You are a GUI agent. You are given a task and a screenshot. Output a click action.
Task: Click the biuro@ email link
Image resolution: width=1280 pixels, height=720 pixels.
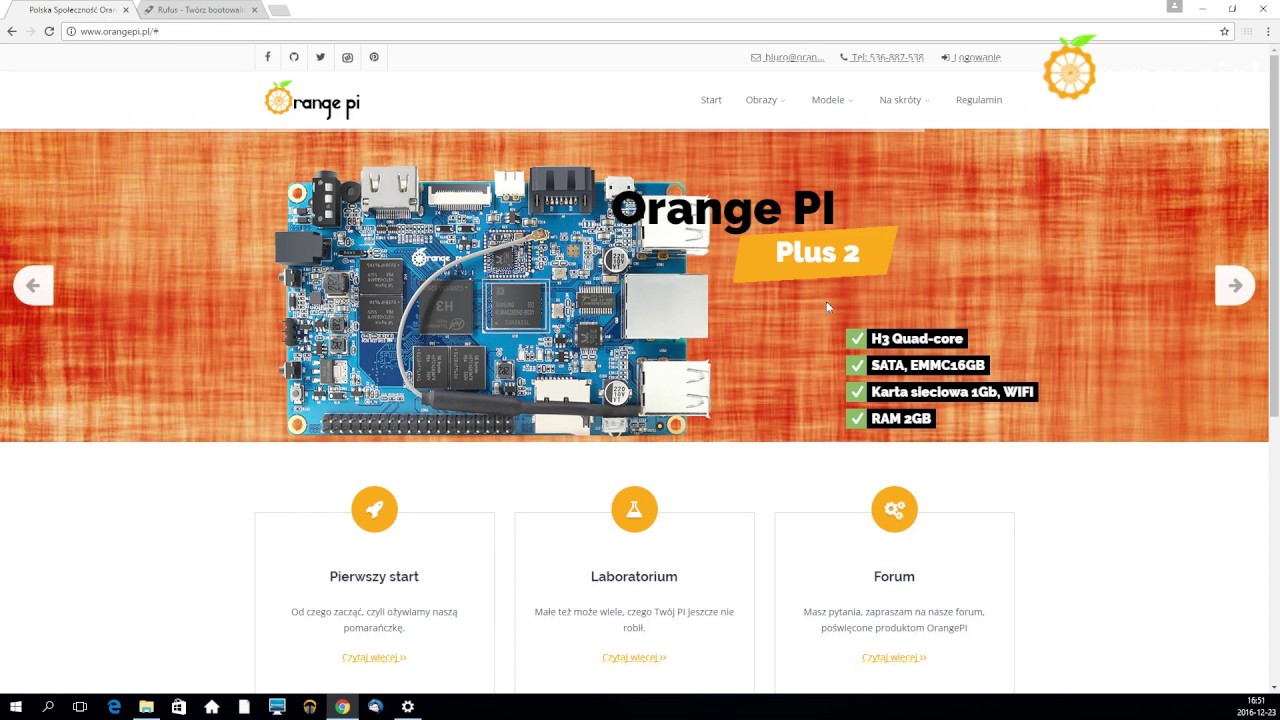[x=787, y=57]
